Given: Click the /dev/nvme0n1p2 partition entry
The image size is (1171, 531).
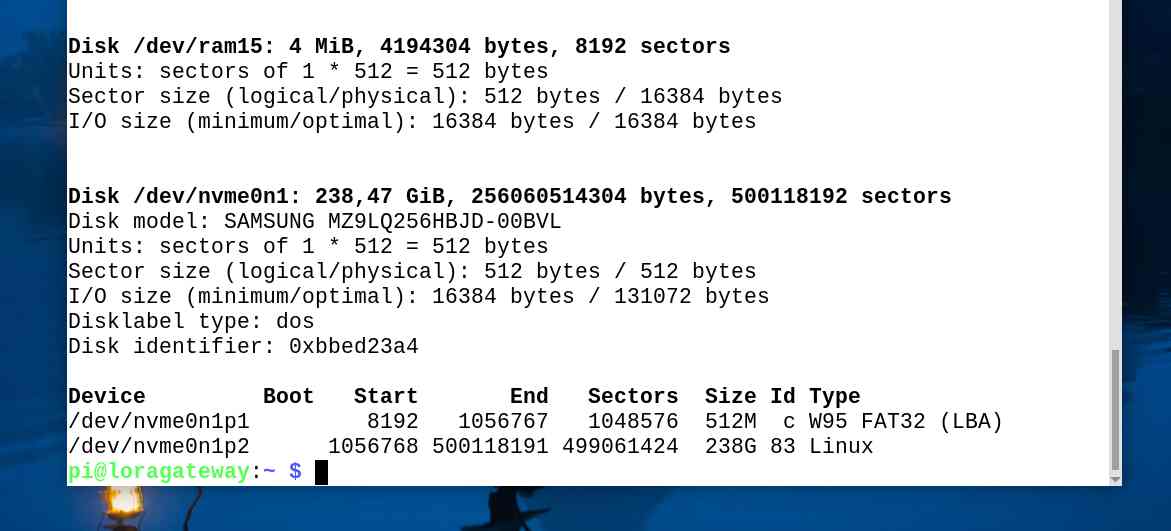Looking at the screenshot, I should click(158, 447).
